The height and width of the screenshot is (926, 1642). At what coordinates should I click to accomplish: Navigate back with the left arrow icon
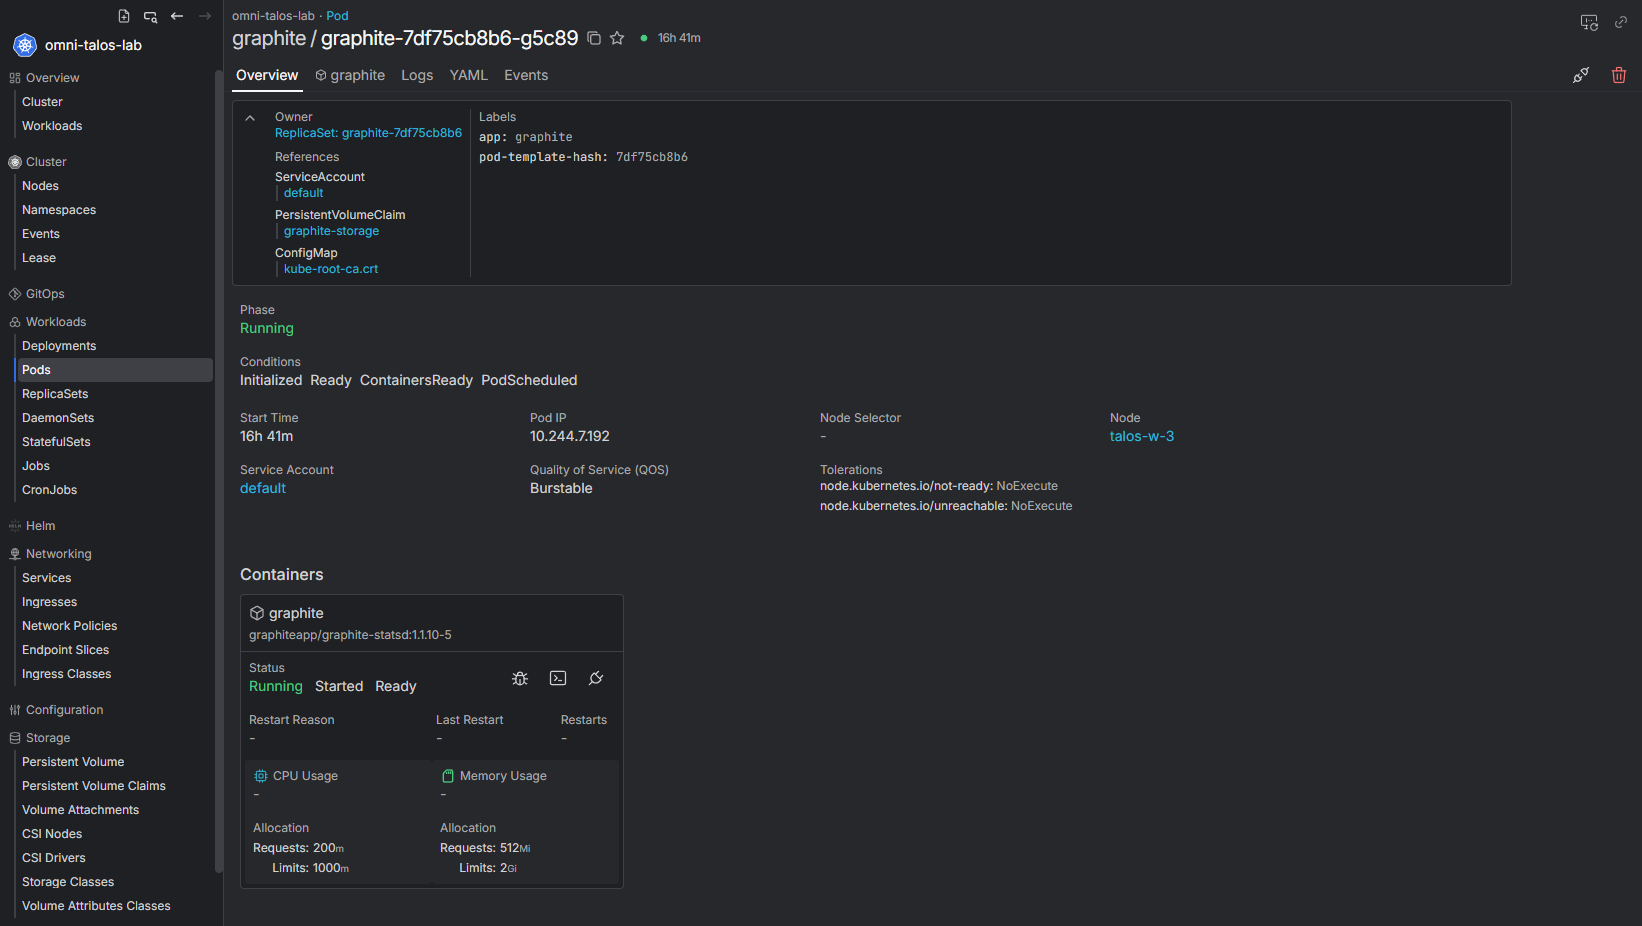click(x=177, y=16)
